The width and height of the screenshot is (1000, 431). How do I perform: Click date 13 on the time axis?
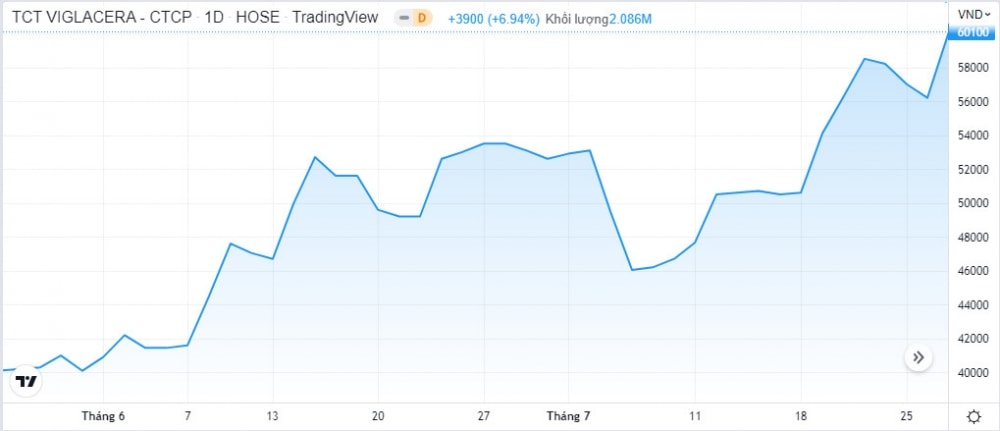(272, 416)
